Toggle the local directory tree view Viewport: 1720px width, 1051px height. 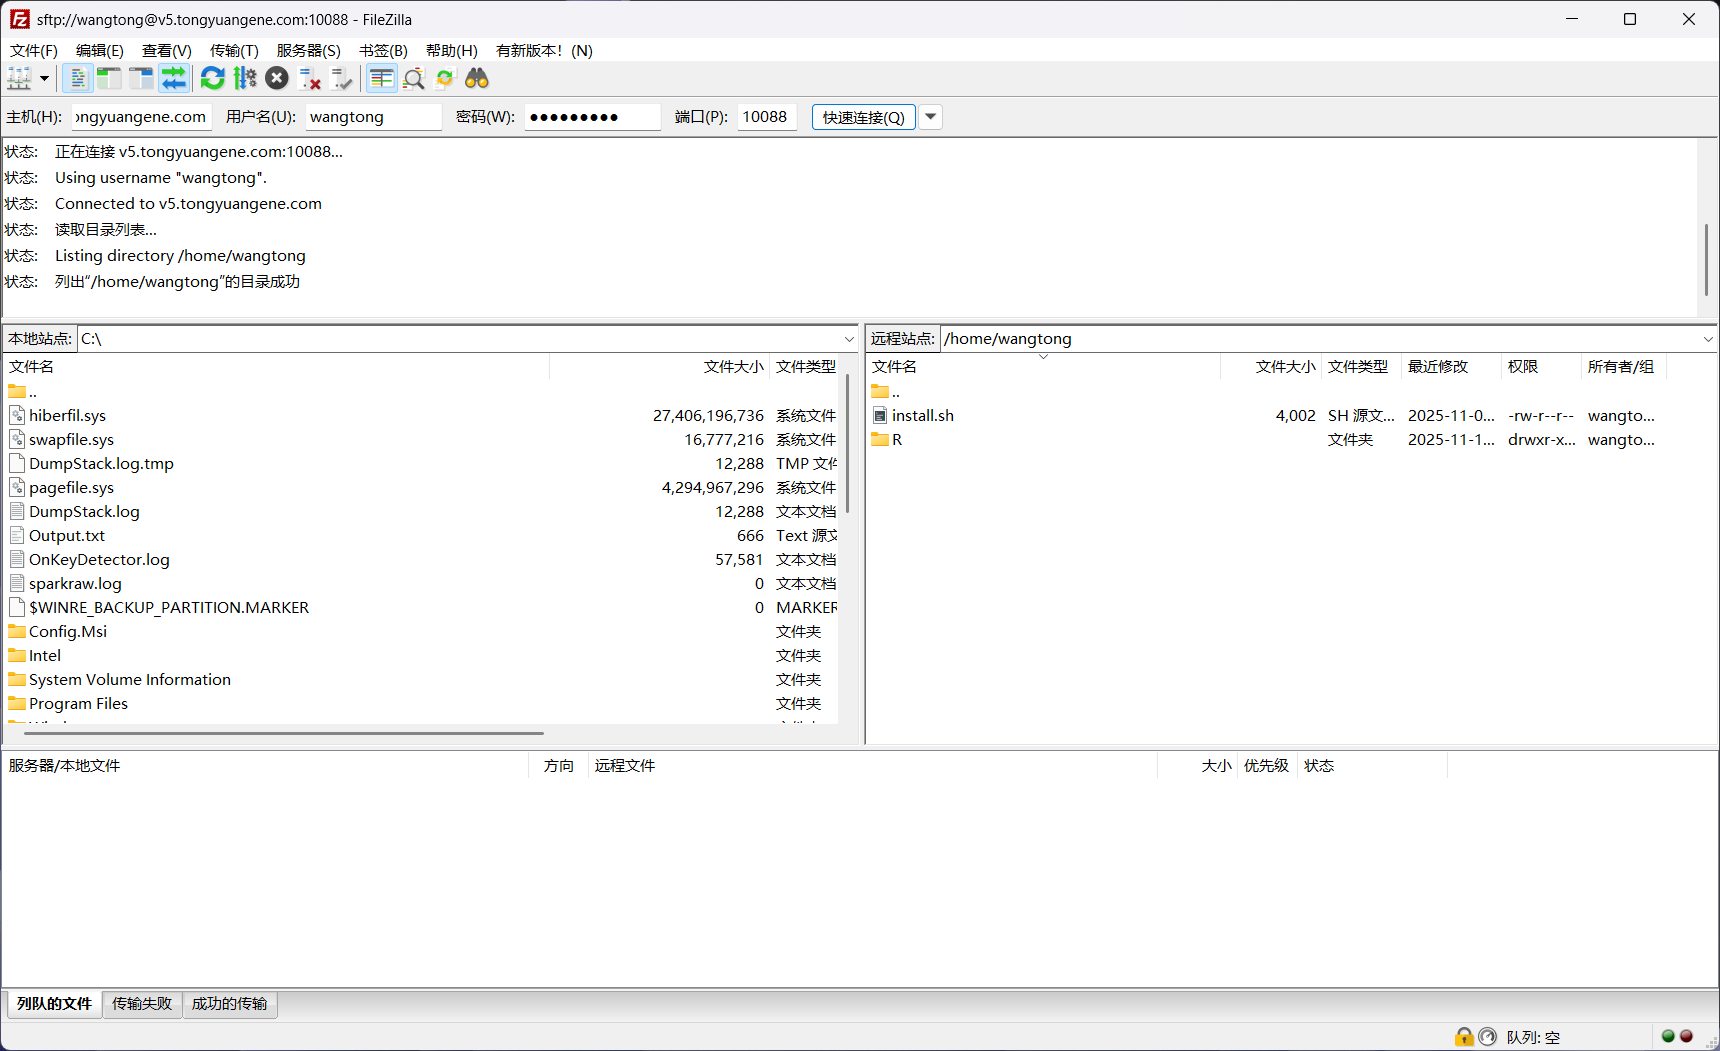[109, 78]
